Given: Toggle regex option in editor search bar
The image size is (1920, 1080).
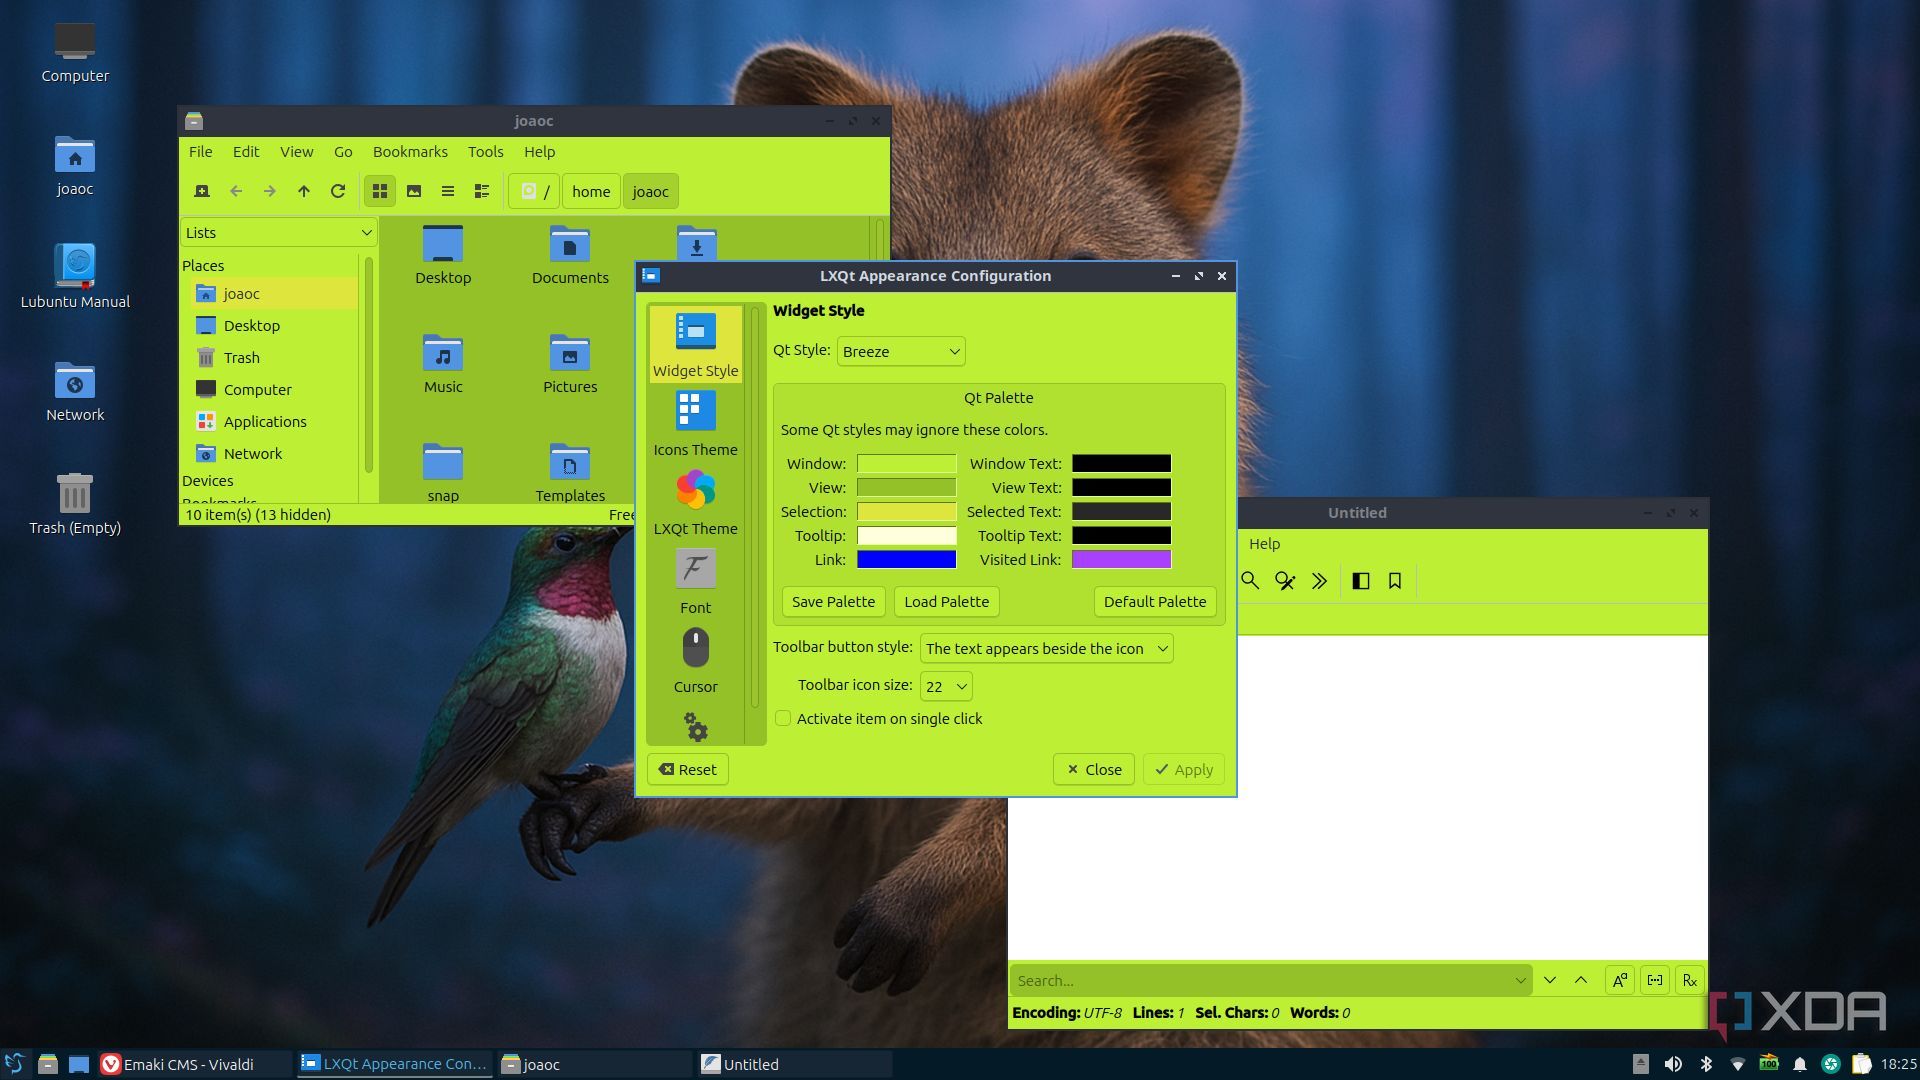Looking at the screenshot, I should click(x=1690, y=980).
